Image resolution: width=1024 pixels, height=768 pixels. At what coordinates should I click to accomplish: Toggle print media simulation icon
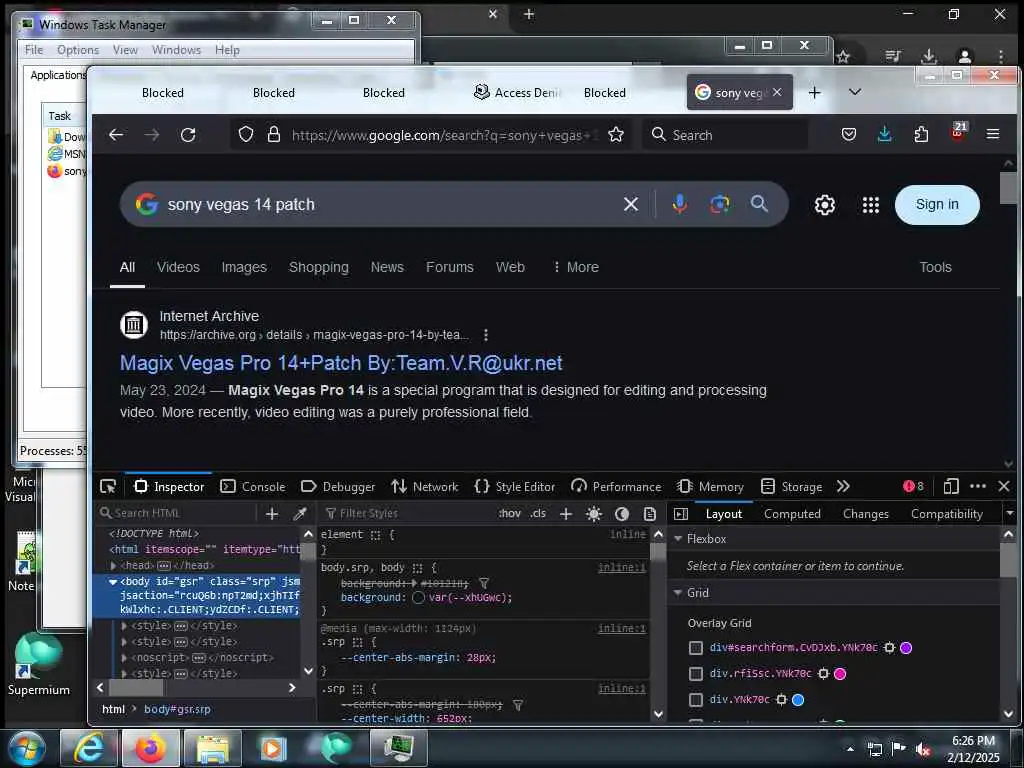pos(650,514)
